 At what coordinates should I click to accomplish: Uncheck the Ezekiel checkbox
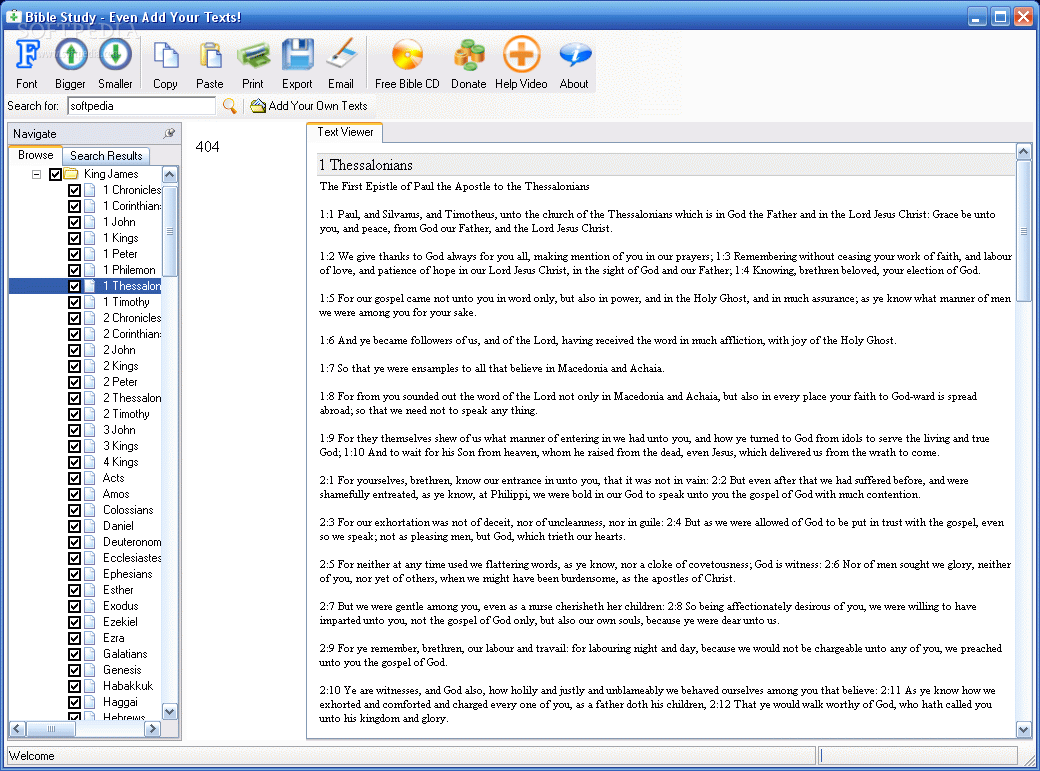74,622
